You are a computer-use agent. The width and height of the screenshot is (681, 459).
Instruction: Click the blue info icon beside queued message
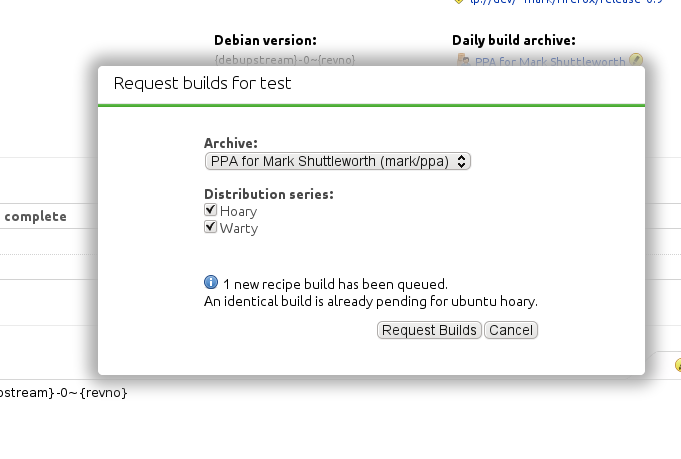coord(211,283)
